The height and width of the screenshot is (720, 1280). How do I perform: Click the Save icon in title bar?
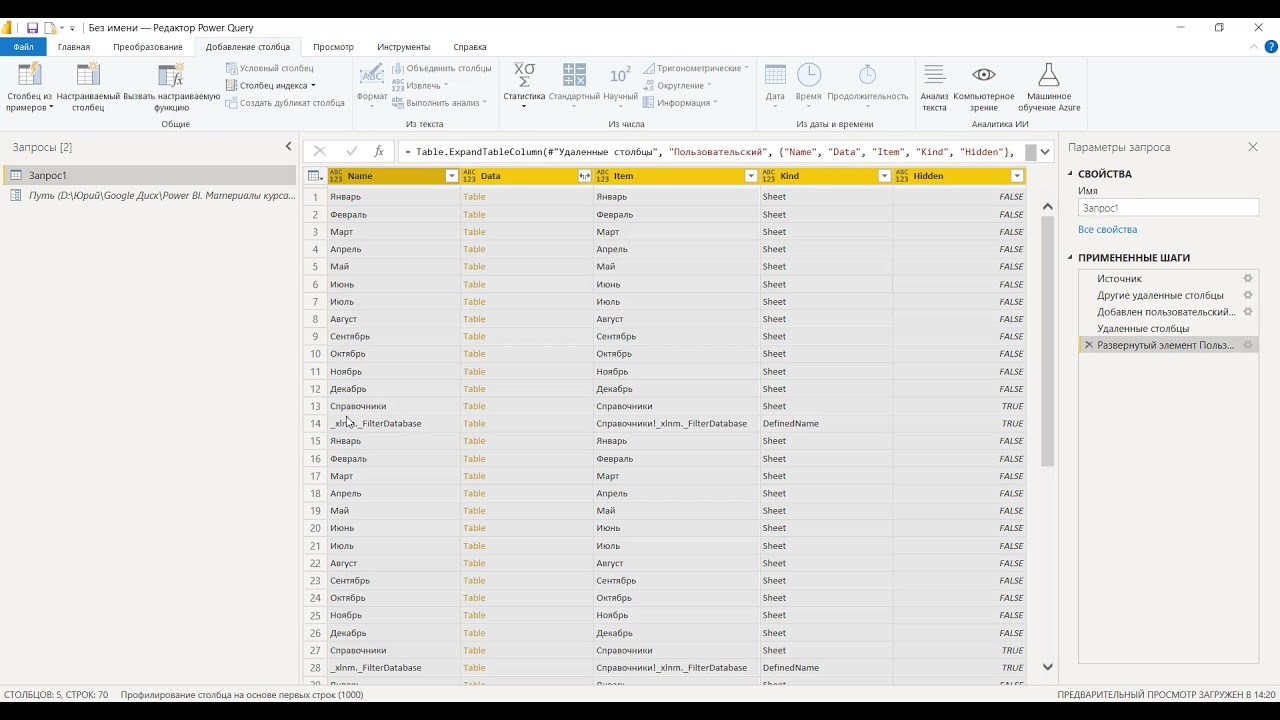point(32,28)
